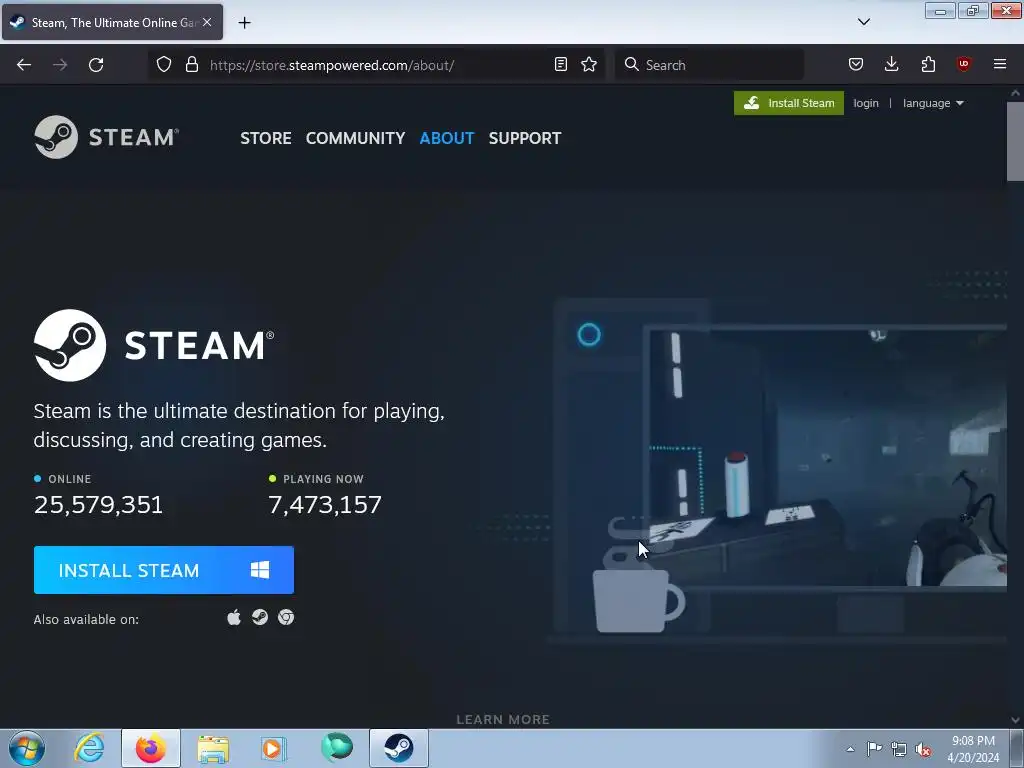Open the STORE navigation menu
Image resolution: width=1024 pixels, height=768 pixels.
point(266,138)
